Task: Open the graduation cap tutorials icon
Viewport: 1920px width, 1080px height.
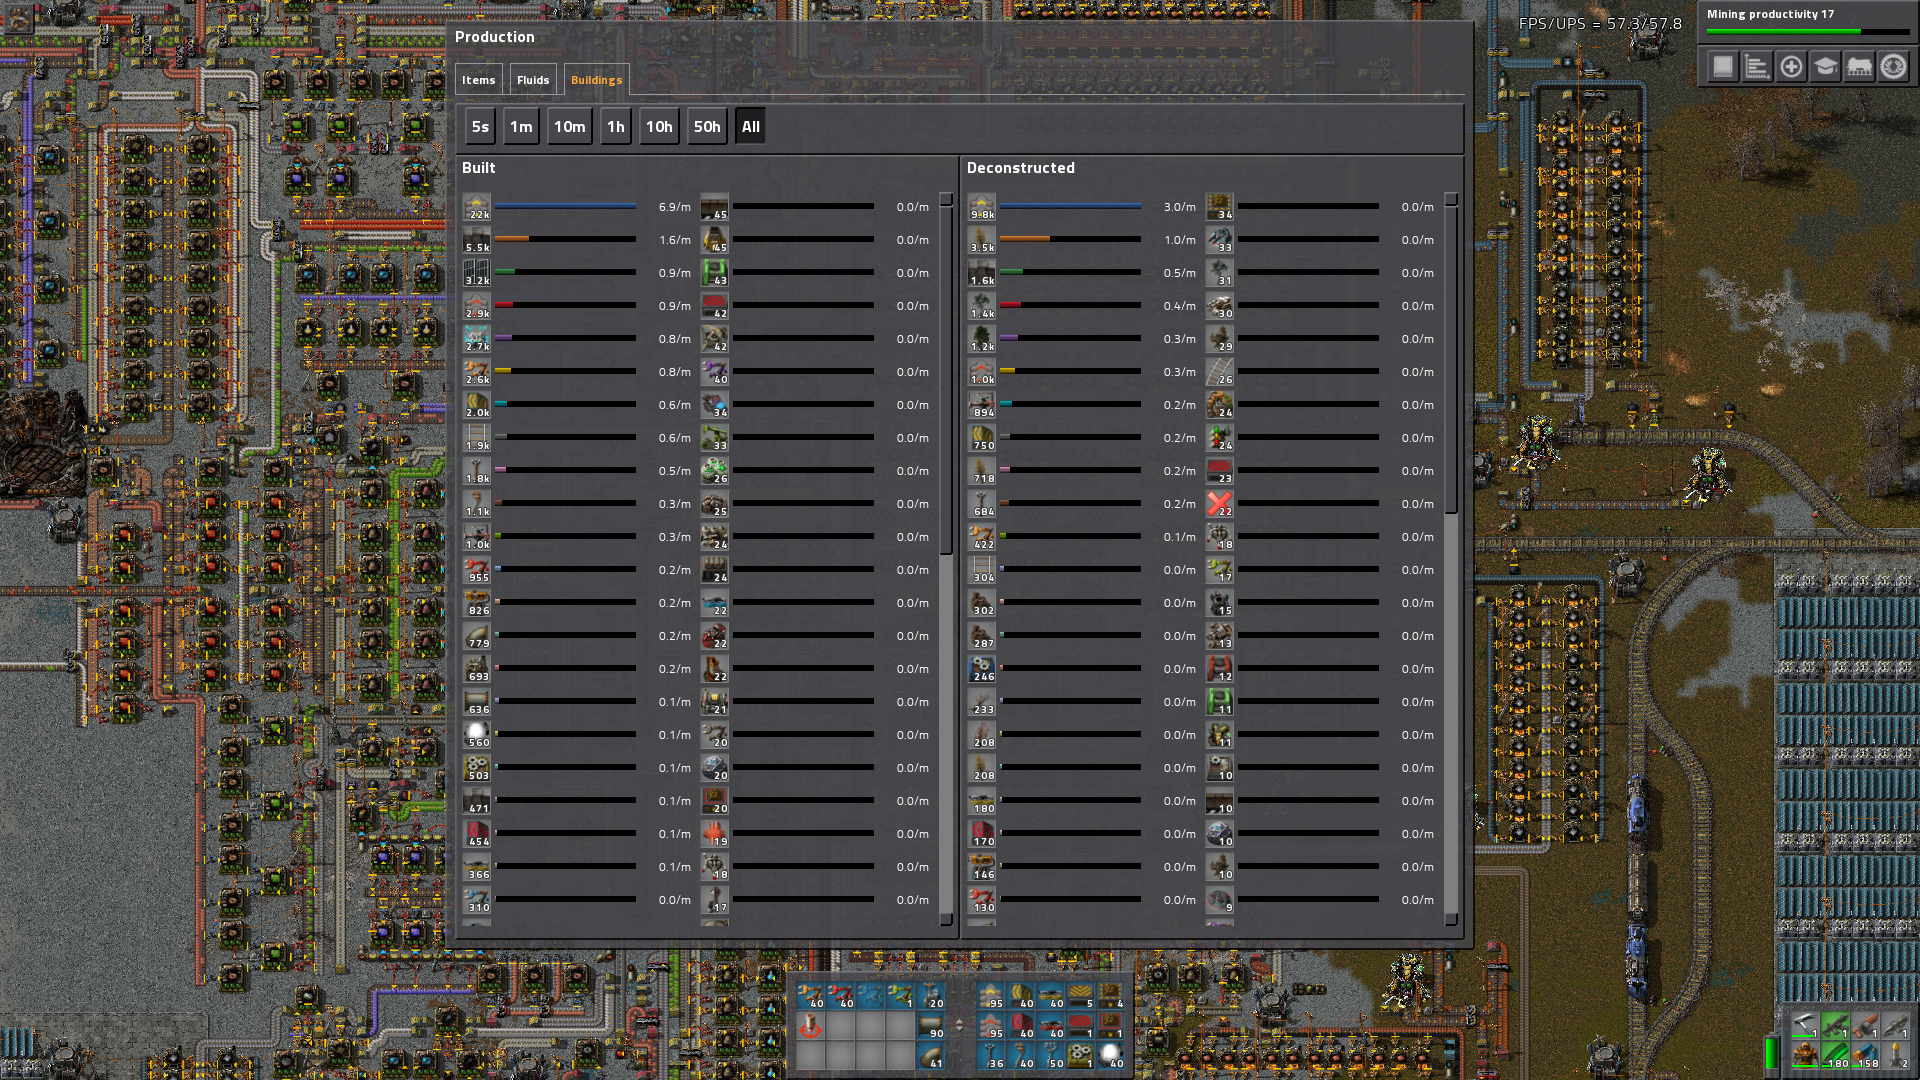Action: 1825,67
